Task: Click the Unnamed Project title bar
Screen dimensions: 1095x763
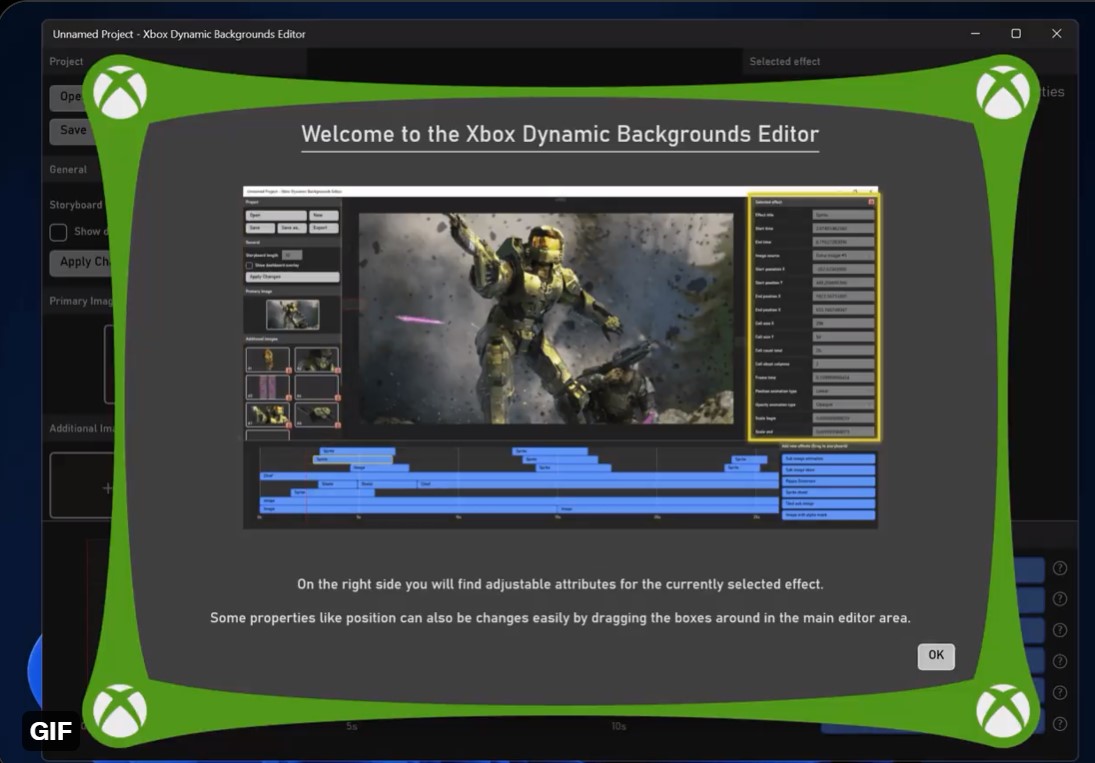Action: tap(178, 34)
